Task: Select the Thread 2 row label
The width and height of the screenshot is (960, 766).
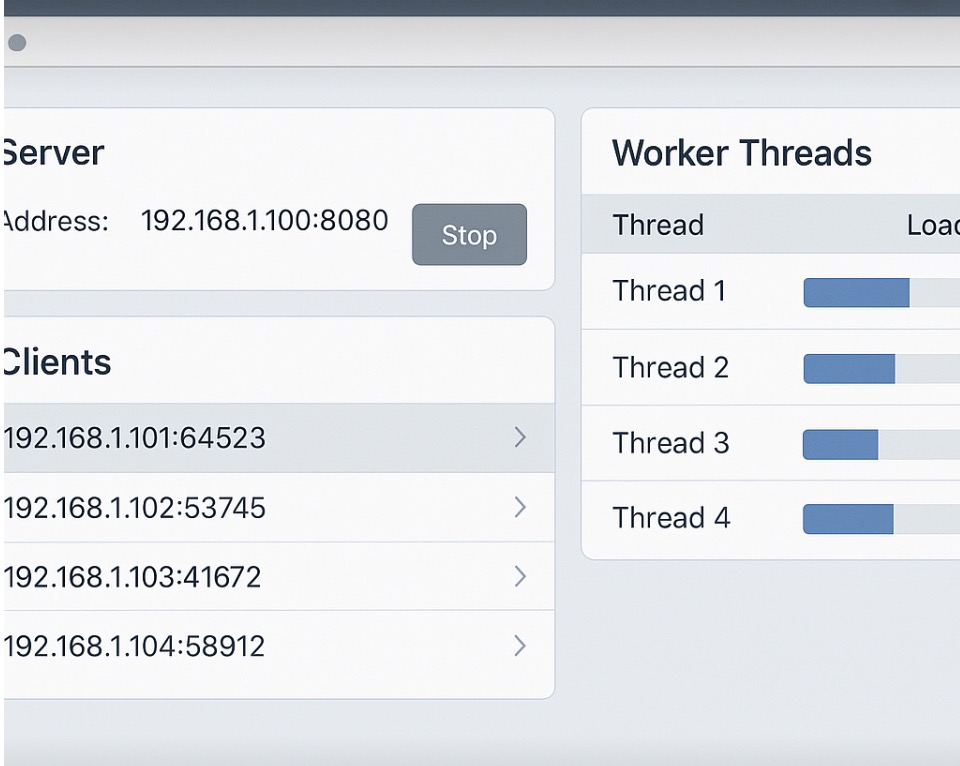Action: (x=671, y=367)
